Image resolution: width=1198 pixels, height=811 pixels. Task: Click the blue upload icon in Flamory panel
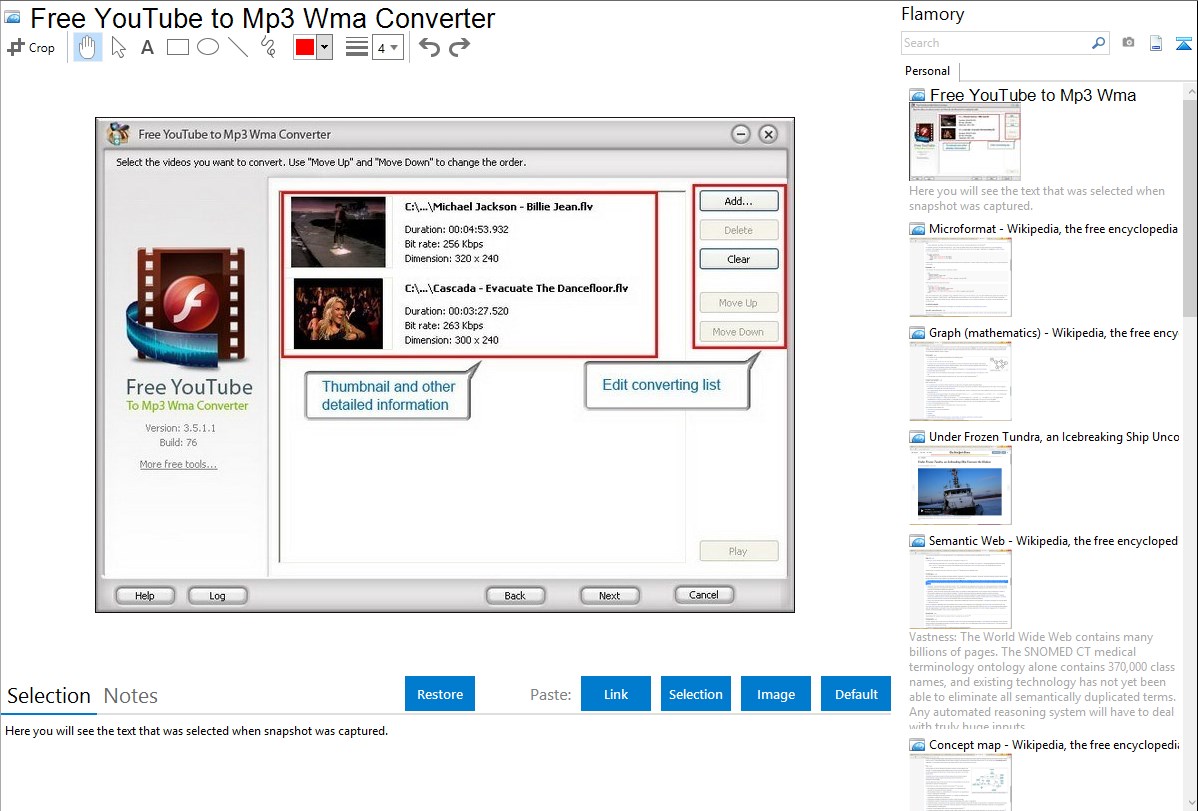coord(1183,43)
